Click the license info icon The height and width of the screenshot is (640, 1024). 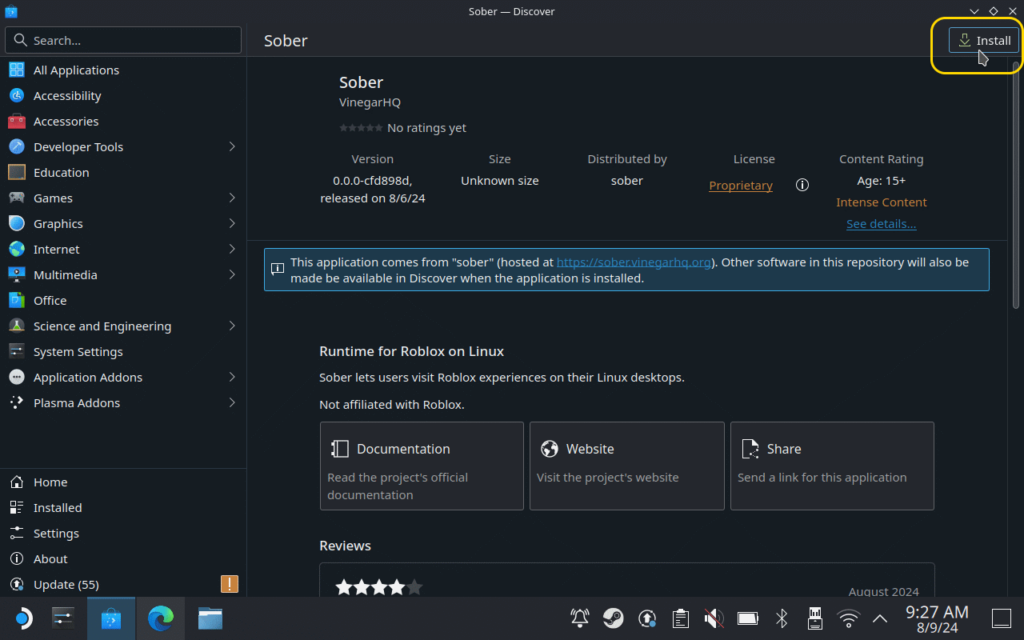click(801, 186)
